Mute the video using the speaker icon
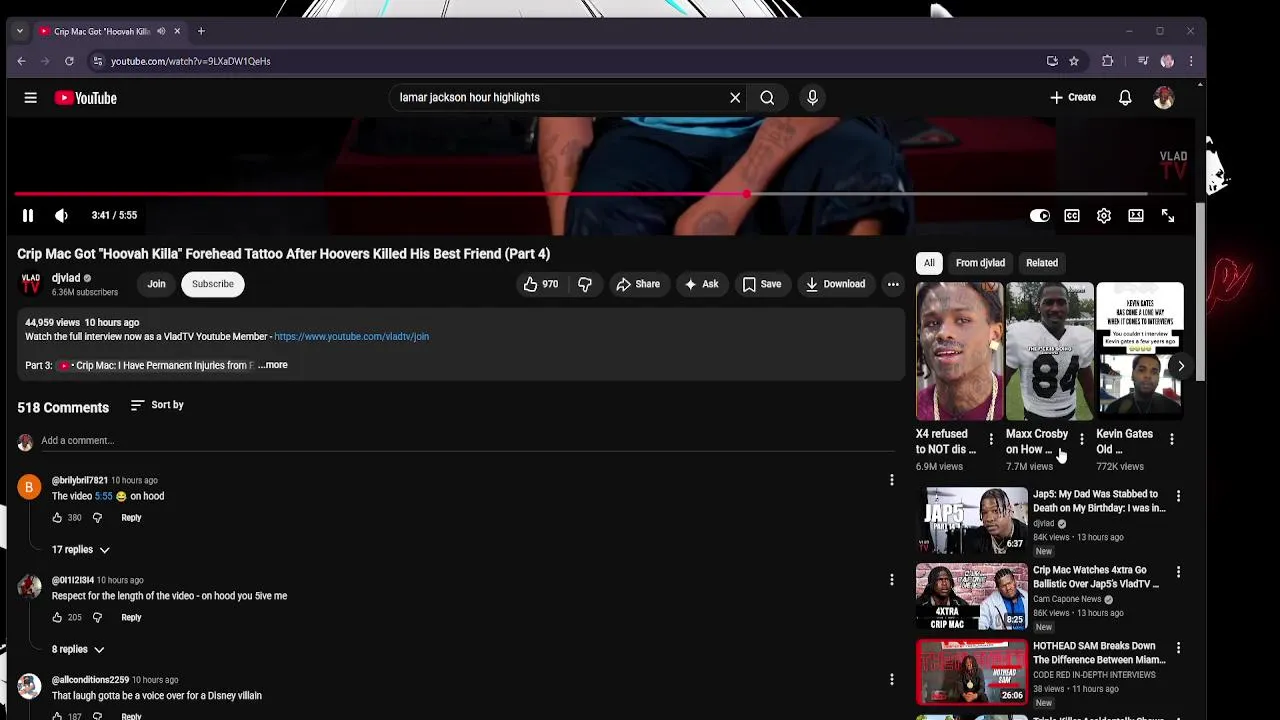This screenshot has width=1280, height=720. pyautogui.click(x=61, y=216)
